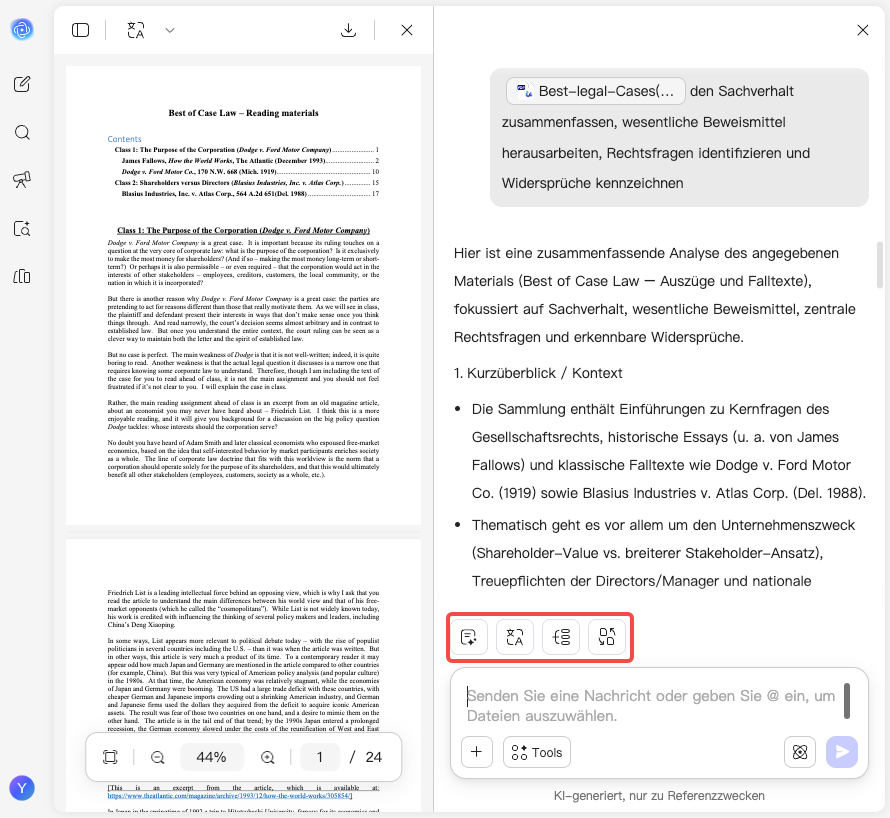The width and height of the screenshot is (890, 818).
Task: Click the convert quick action icon
Action: [607, 637]
